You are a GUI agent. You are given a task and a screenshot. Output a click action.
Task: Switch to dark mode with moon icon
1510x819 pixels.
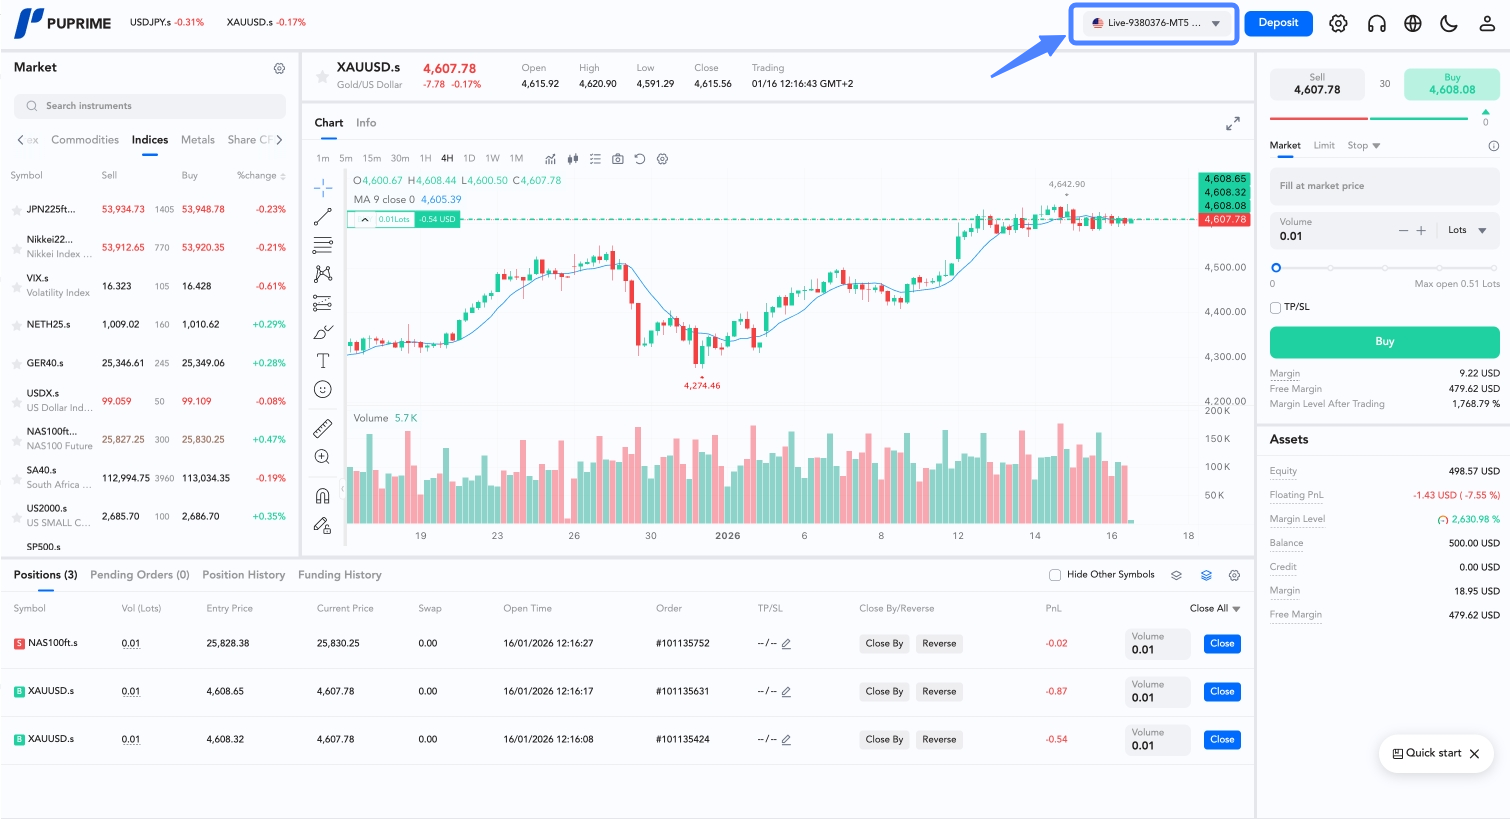1448,23
